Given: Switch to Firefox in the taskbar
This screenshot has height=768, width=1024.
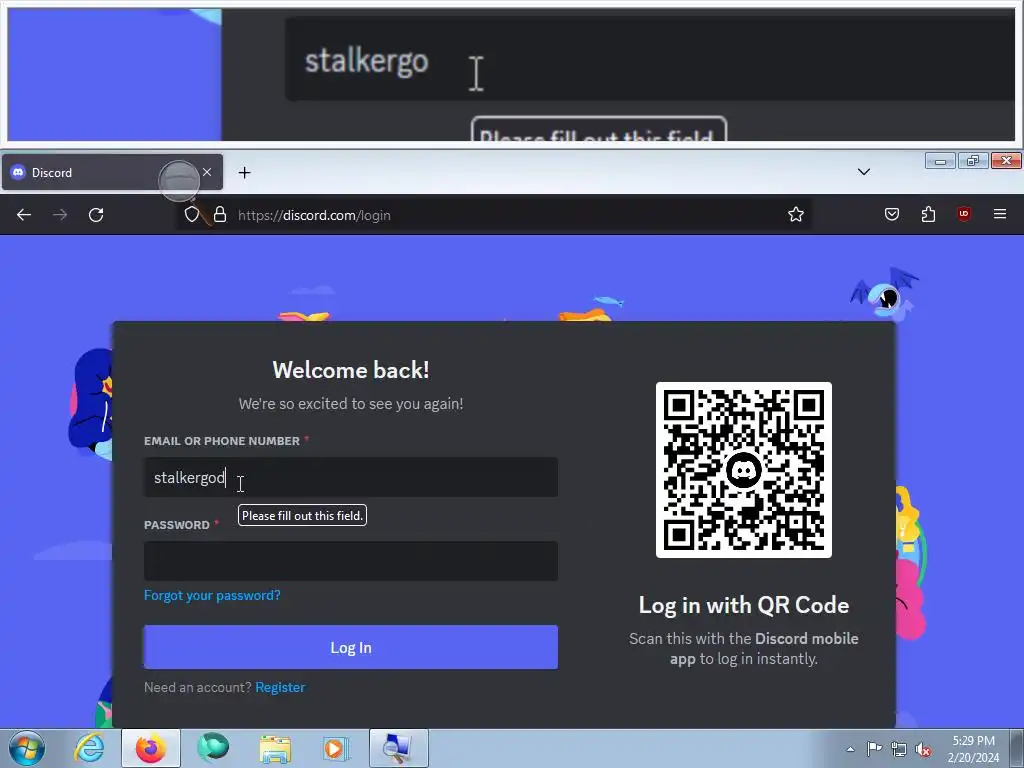Looking at the screenshot, I should pos(151,748).
